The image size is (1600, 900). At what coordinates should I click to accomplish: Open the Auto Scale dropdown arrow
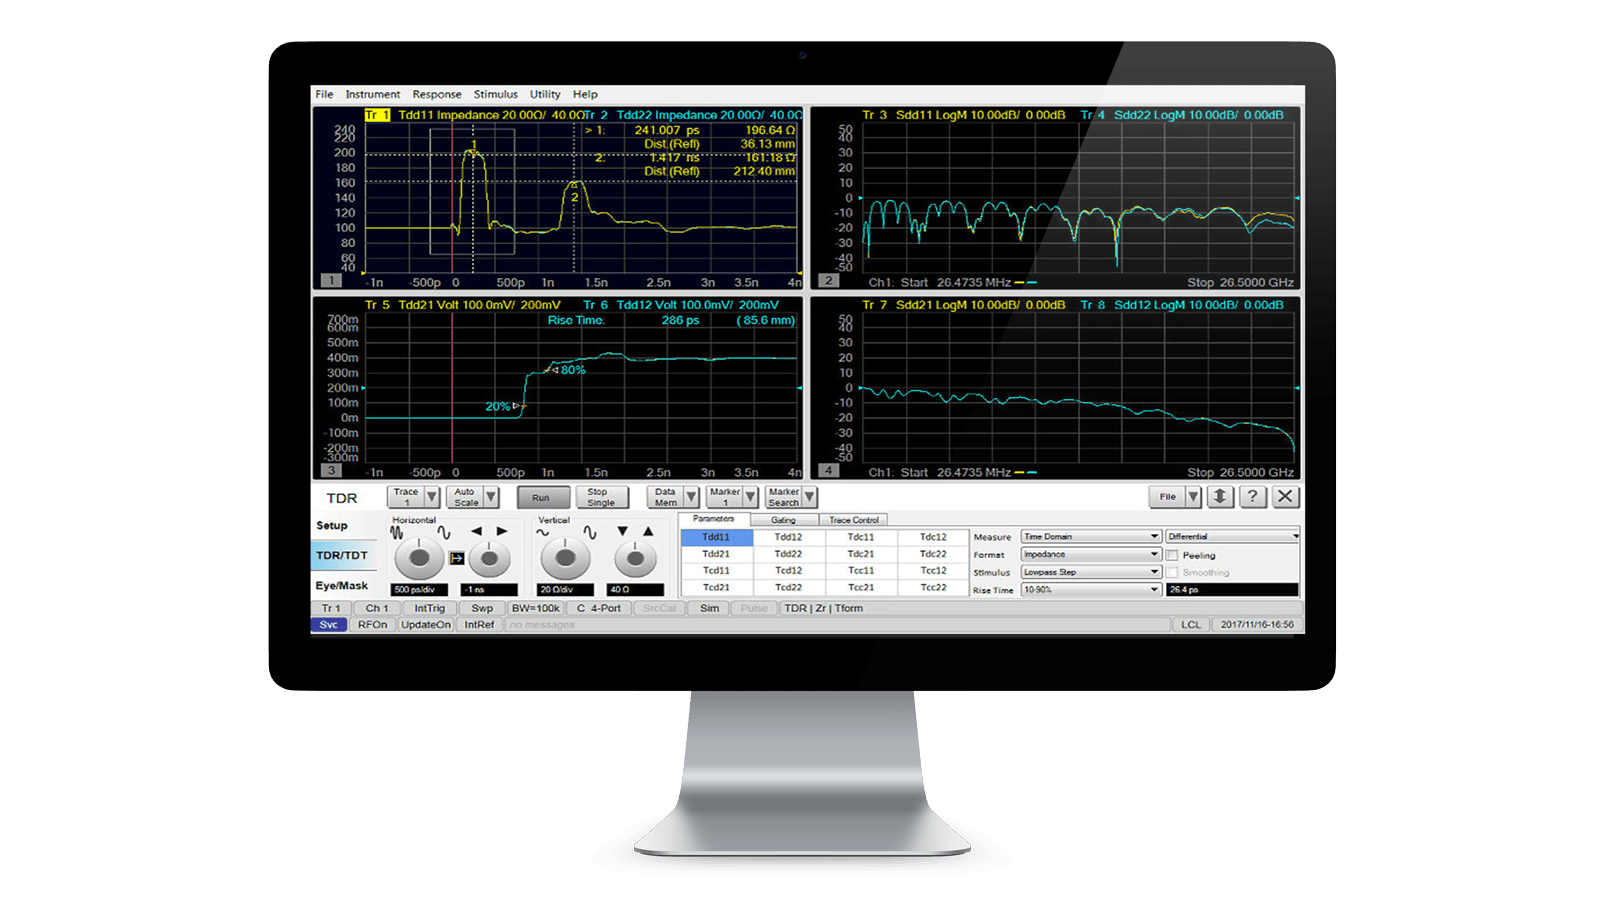coord(491,497)
